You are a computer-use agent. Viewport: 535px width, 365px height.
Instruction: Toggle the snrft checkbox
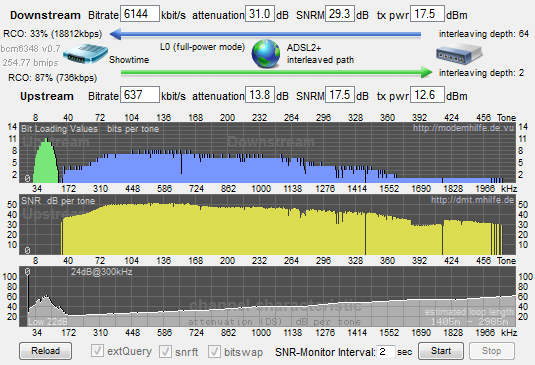coord(165,351)
